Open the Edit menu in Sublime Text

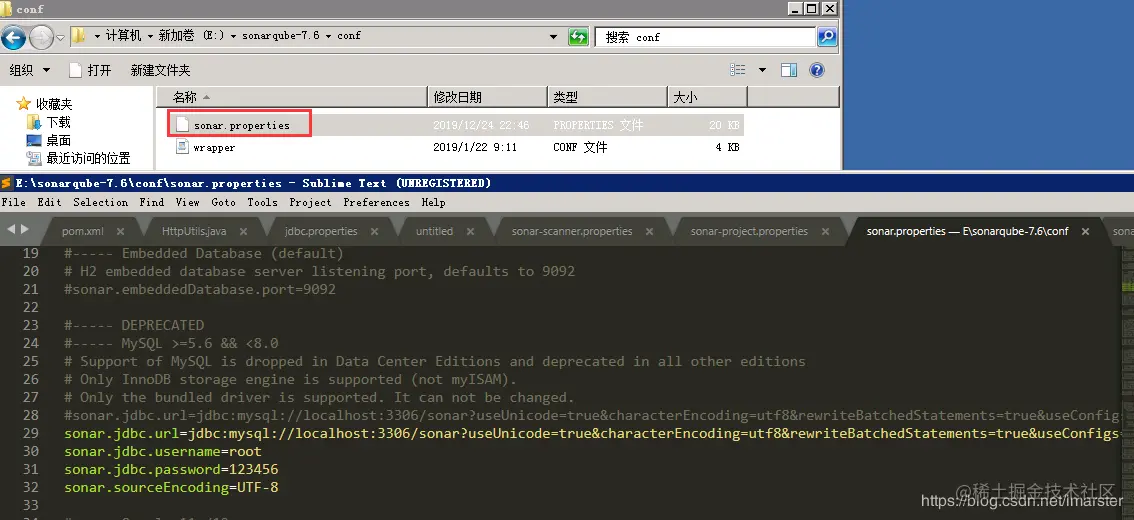pos(49,203)
